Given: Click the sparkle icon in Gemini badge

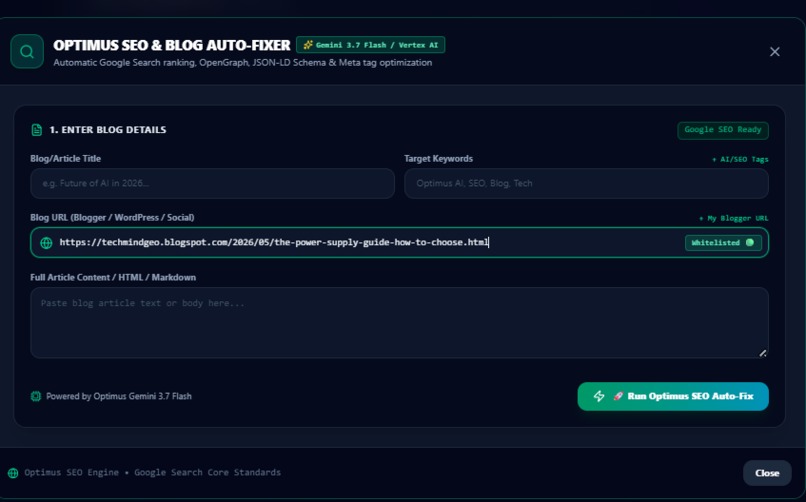Looking at the screenshot, I should click(308, 45).
